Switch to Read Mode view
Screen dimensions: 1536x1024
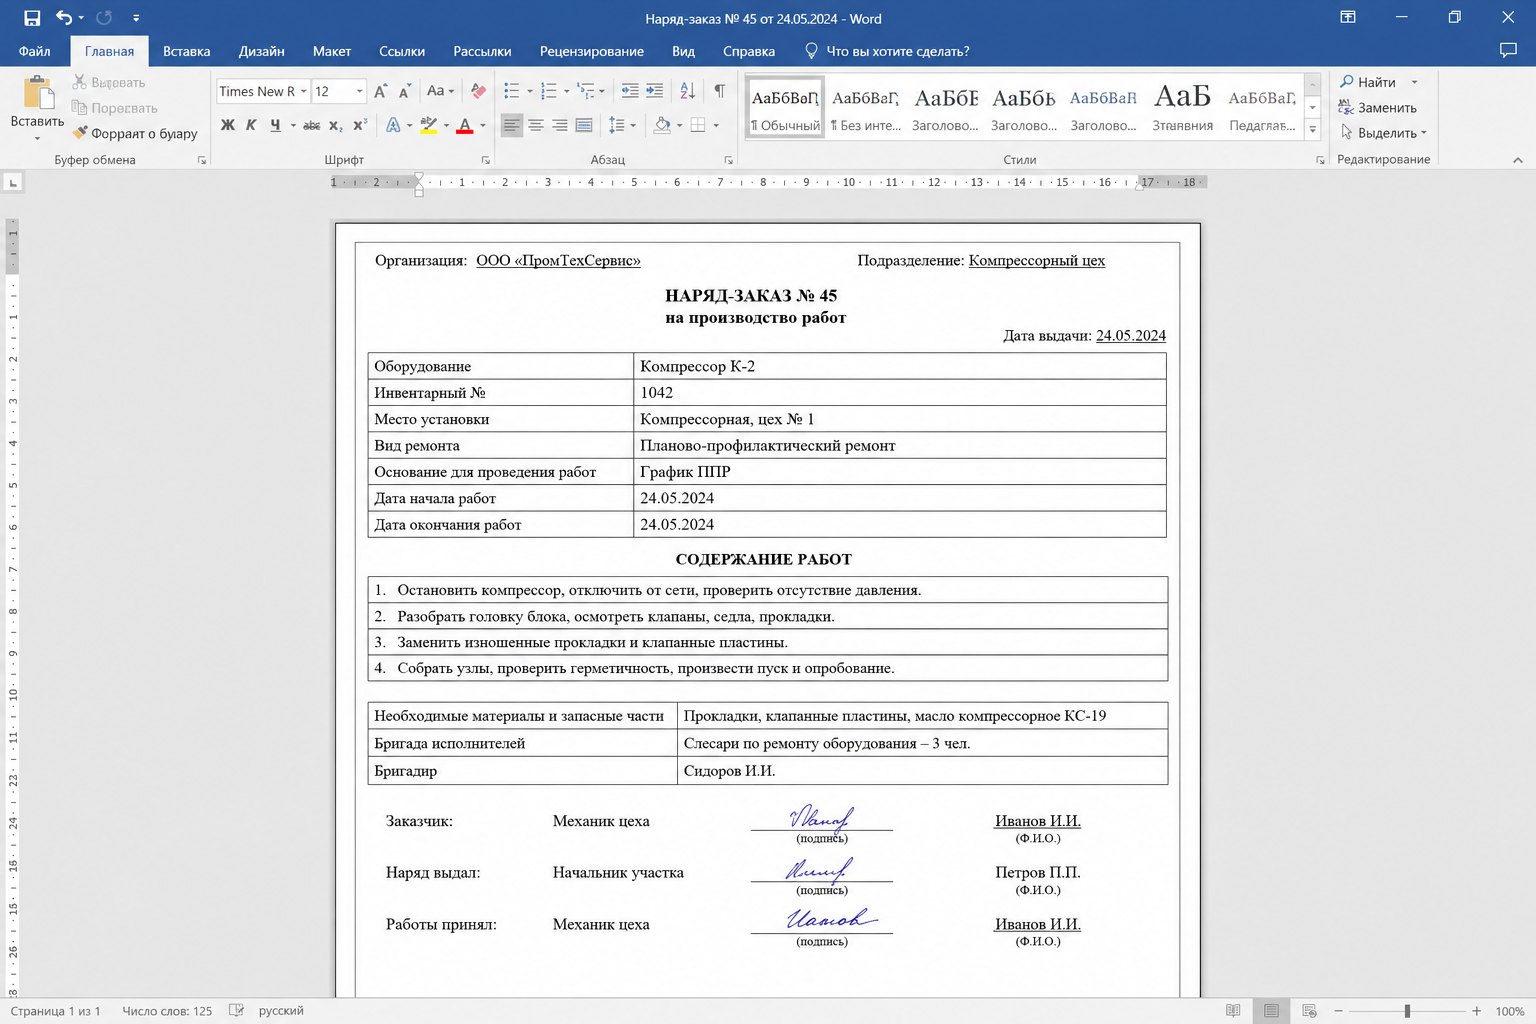1233,1011
